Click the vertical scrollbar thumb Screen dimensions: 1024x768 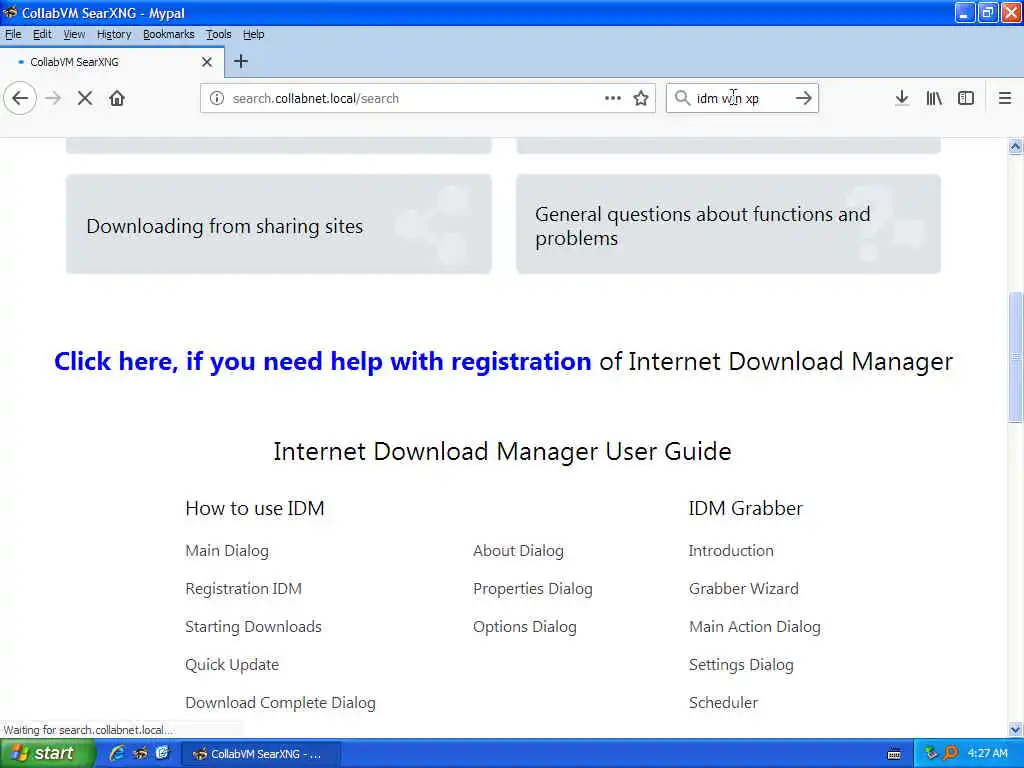[x=1016, y=357]
